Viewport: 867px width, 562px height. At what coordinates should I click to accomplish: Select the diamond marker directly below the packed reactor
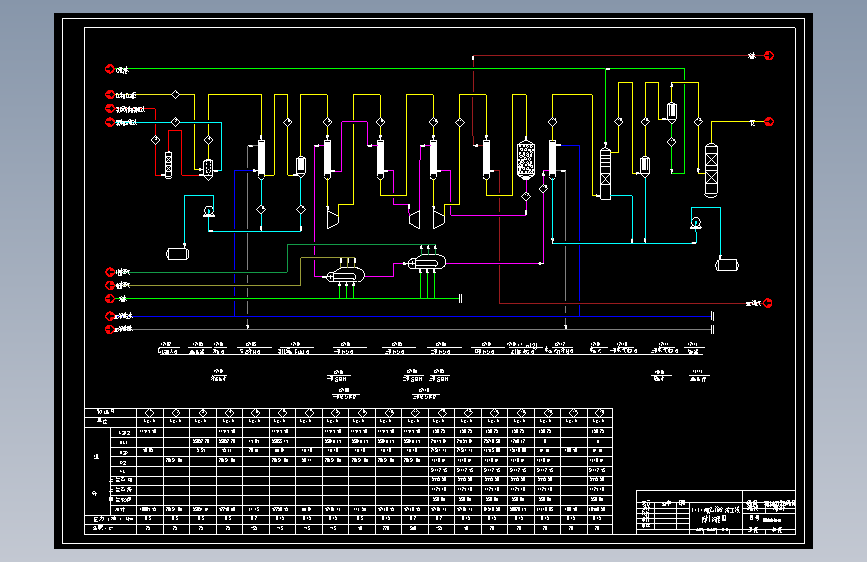coord(526,196)
